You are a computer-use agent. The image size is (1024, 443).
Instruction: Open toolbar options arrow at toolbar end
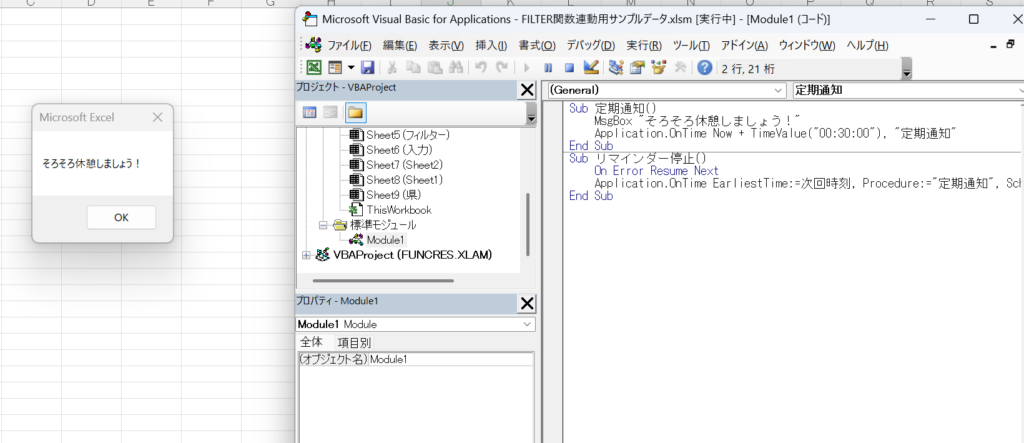coord(906,69)
